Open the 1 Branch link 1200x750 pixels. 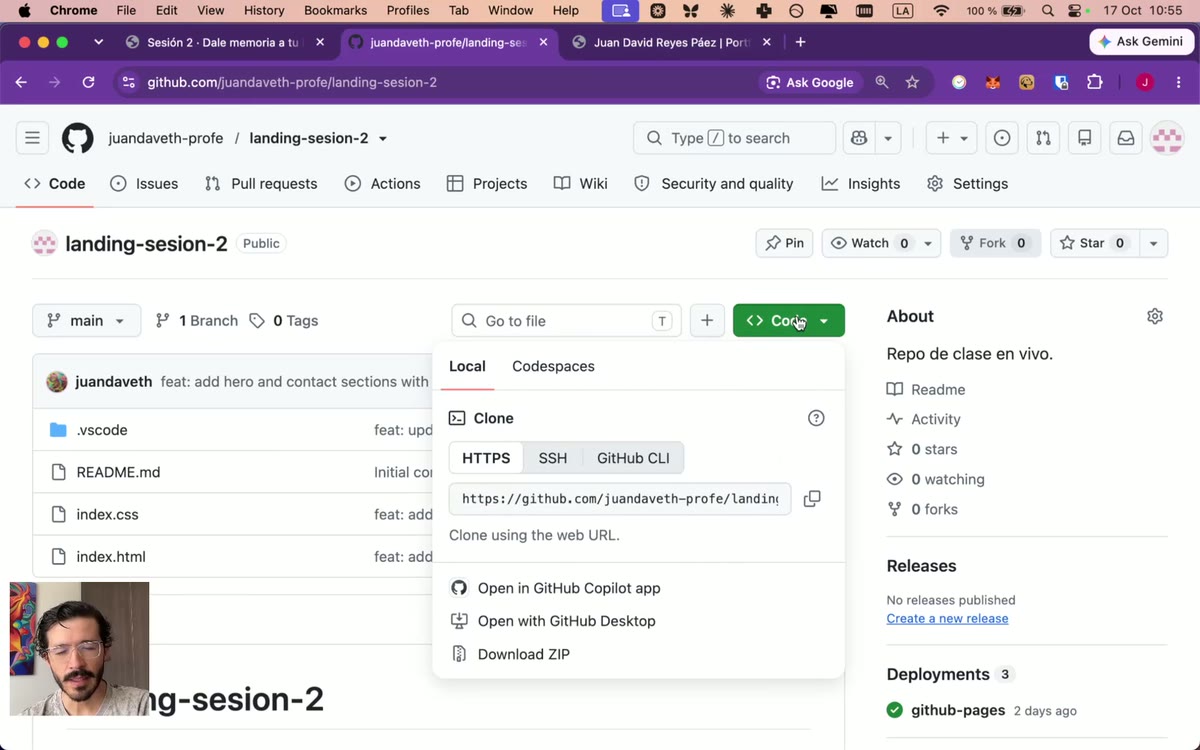197,321
